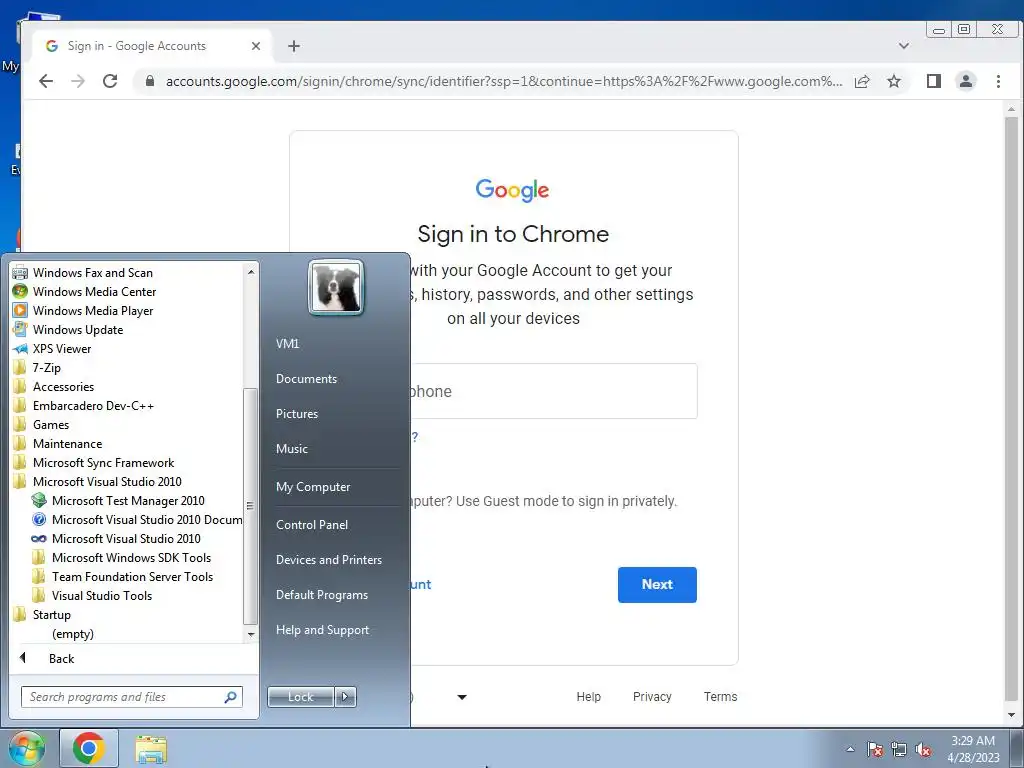Open Help and Support
The height and width of the screenshot is (768, 1024).
coord(322,630)
